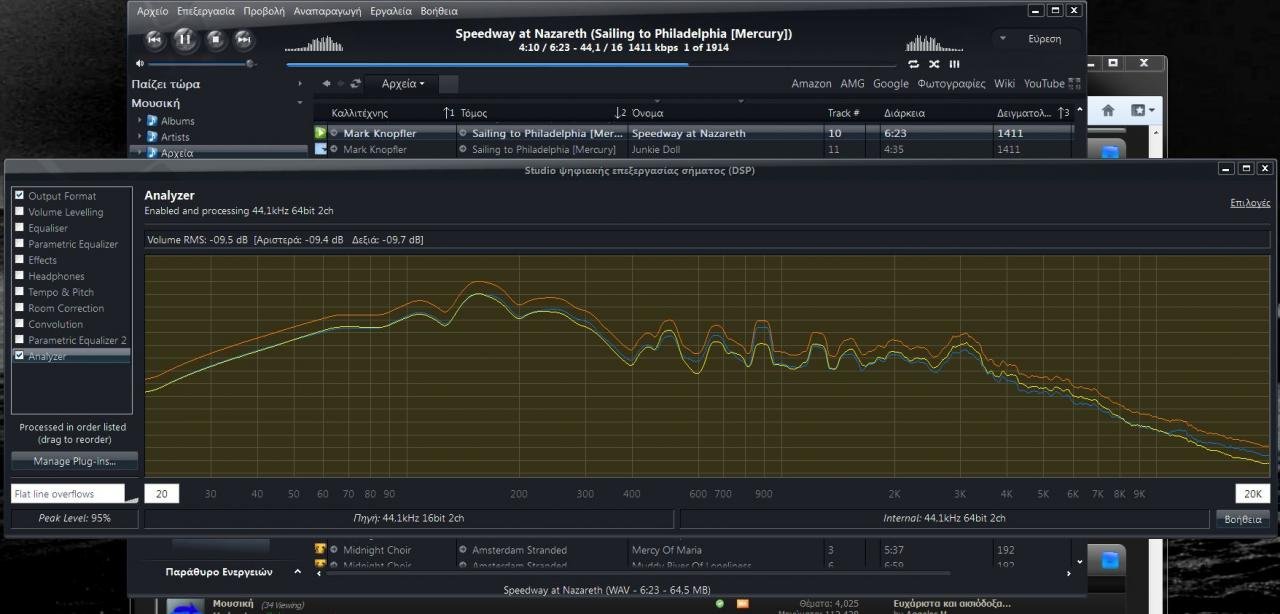Expand the Albums tree item
Viewport: 1280px width, 614px height.
tap(141, 121)
